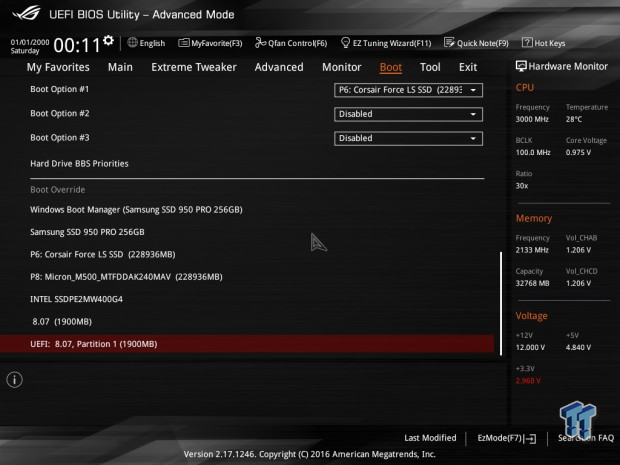This screenshot has height=465, width=620.
Task: Open the Extreme Tweaker tab
Action: pos(194,67)
